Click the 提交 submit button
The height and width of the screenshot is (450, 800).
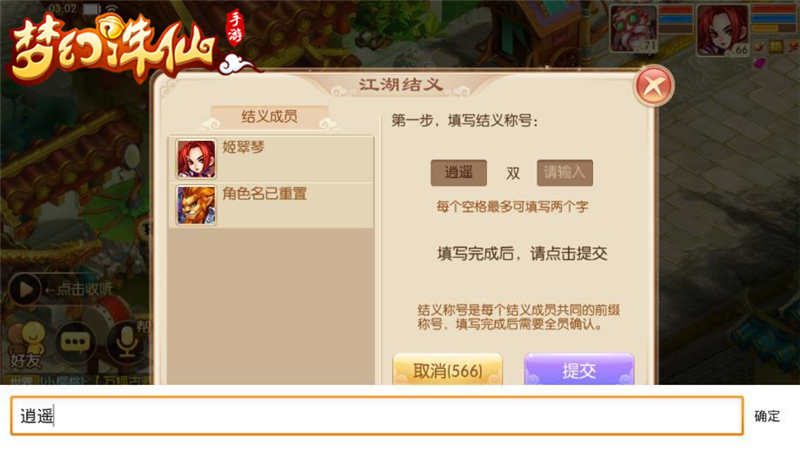[579, 369]
